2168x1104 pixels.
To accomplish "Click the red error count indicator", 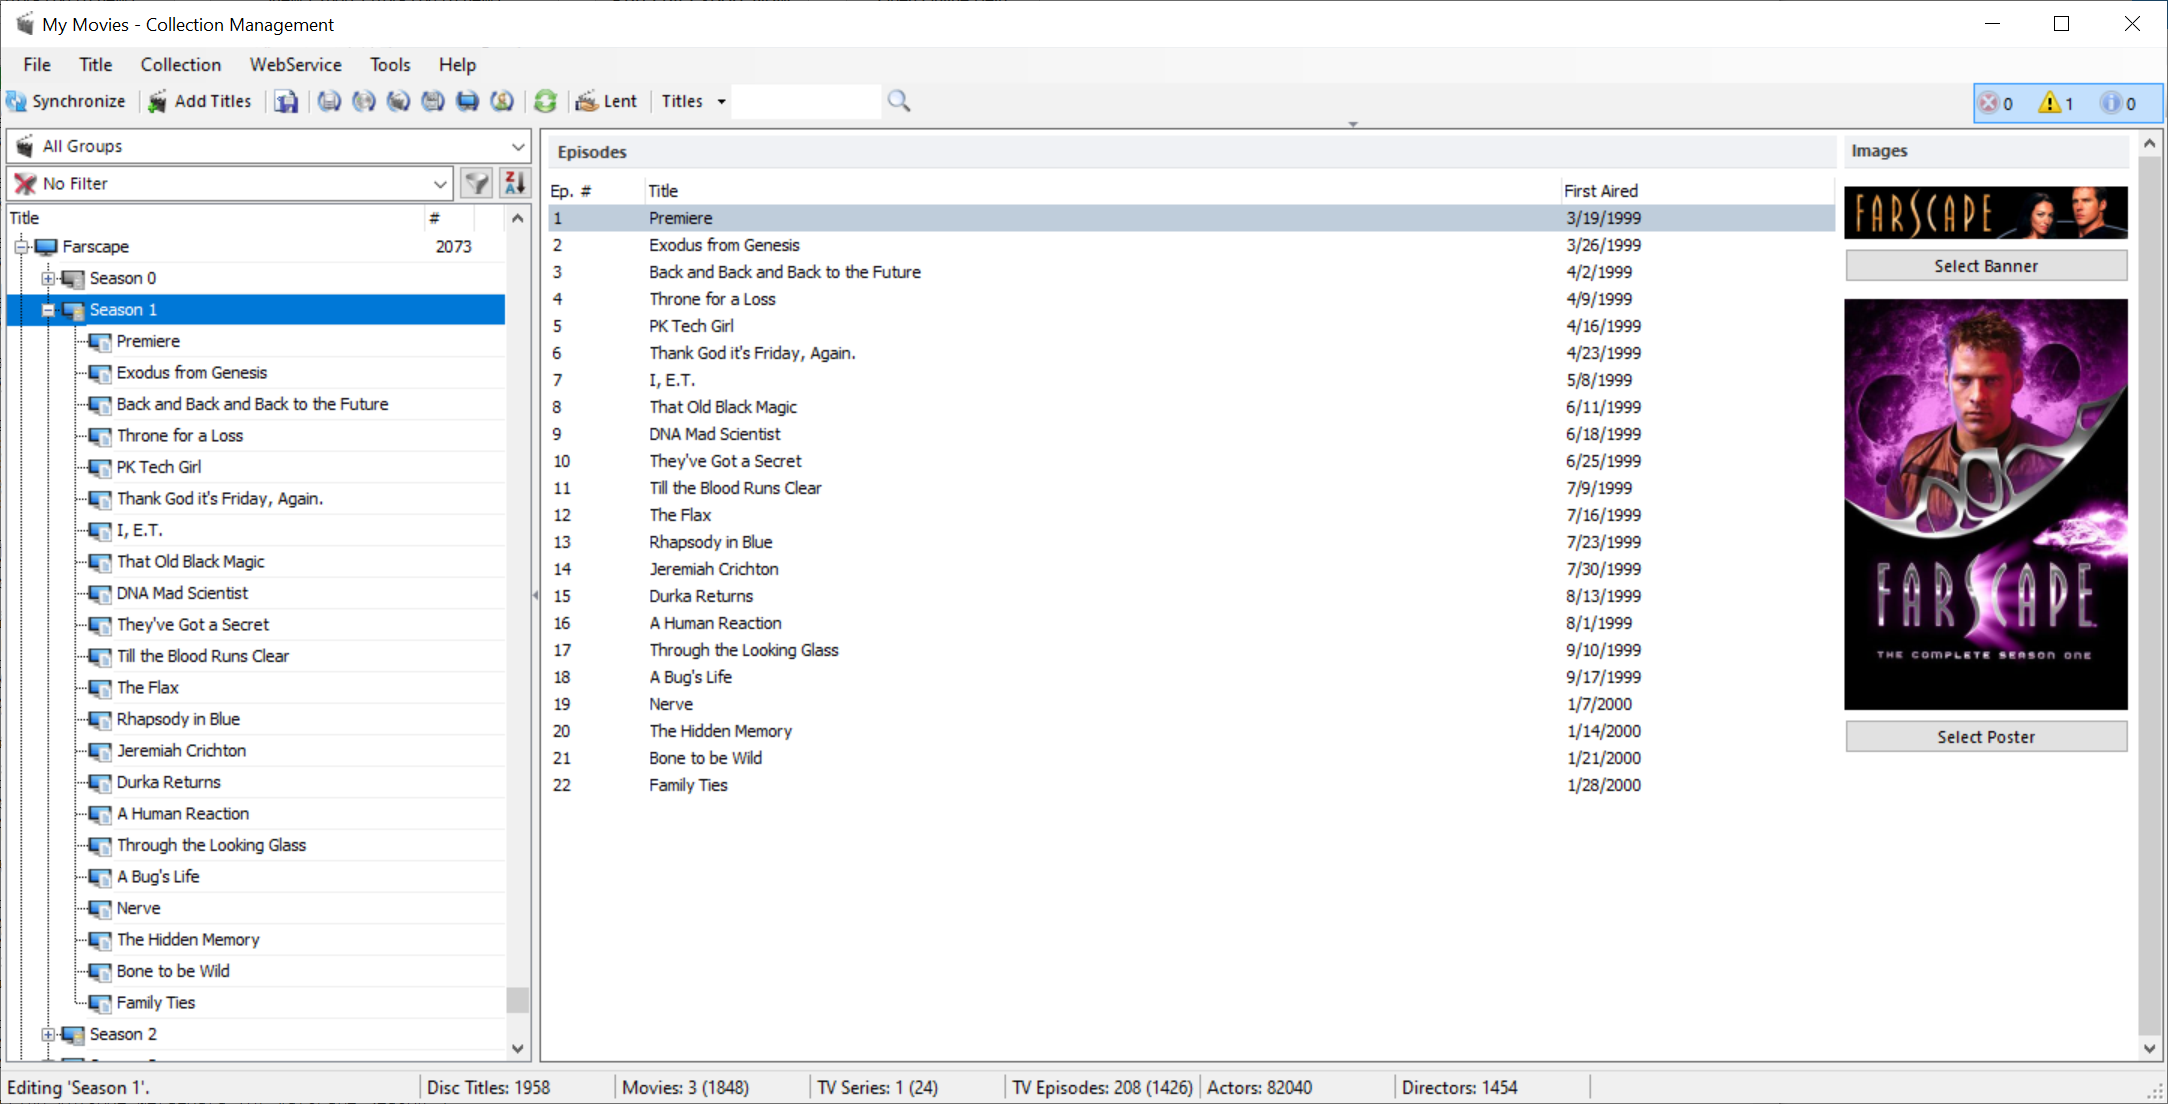I will (1997, 103).
